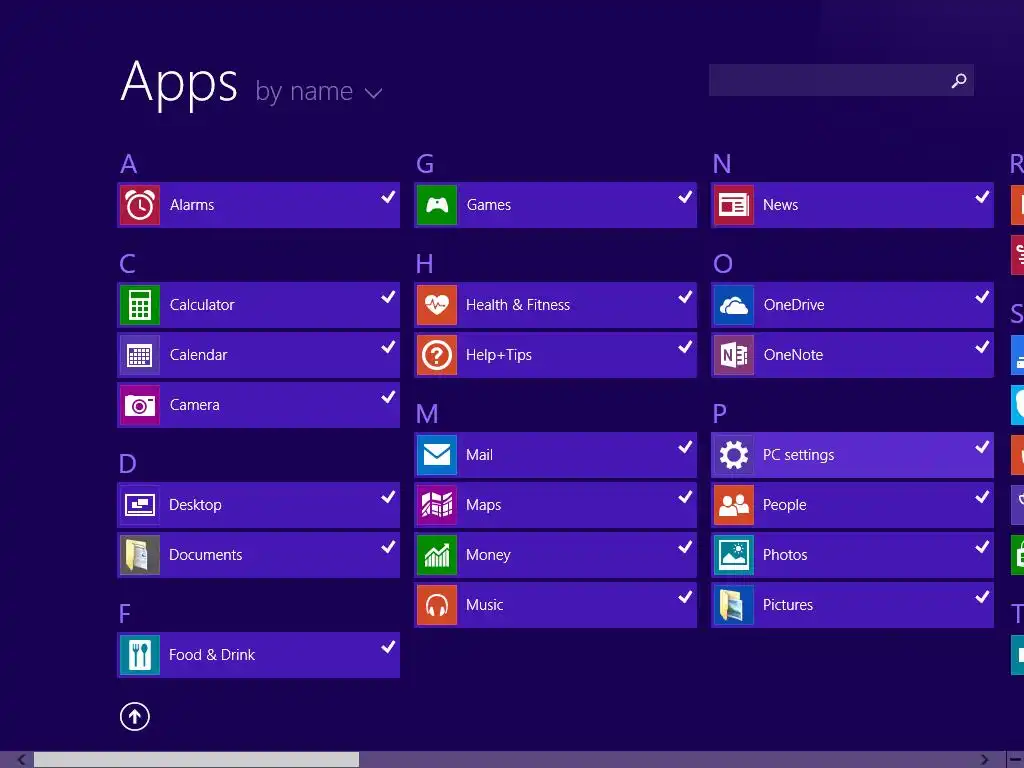1024x768 pixels.
Task: Open the Help+Tips question mark icon
Action: coord(437,355)
